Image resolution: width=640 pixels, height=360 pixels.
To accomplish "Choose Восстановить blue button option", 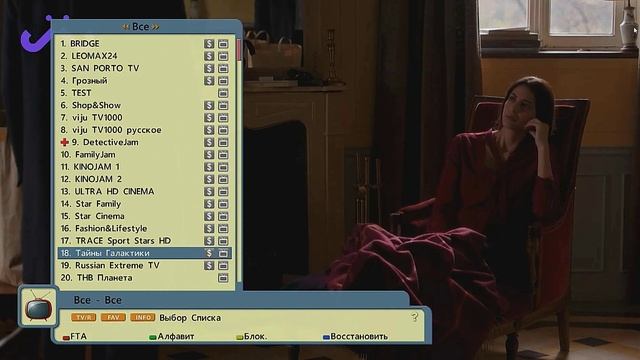I will click(356, 337).
